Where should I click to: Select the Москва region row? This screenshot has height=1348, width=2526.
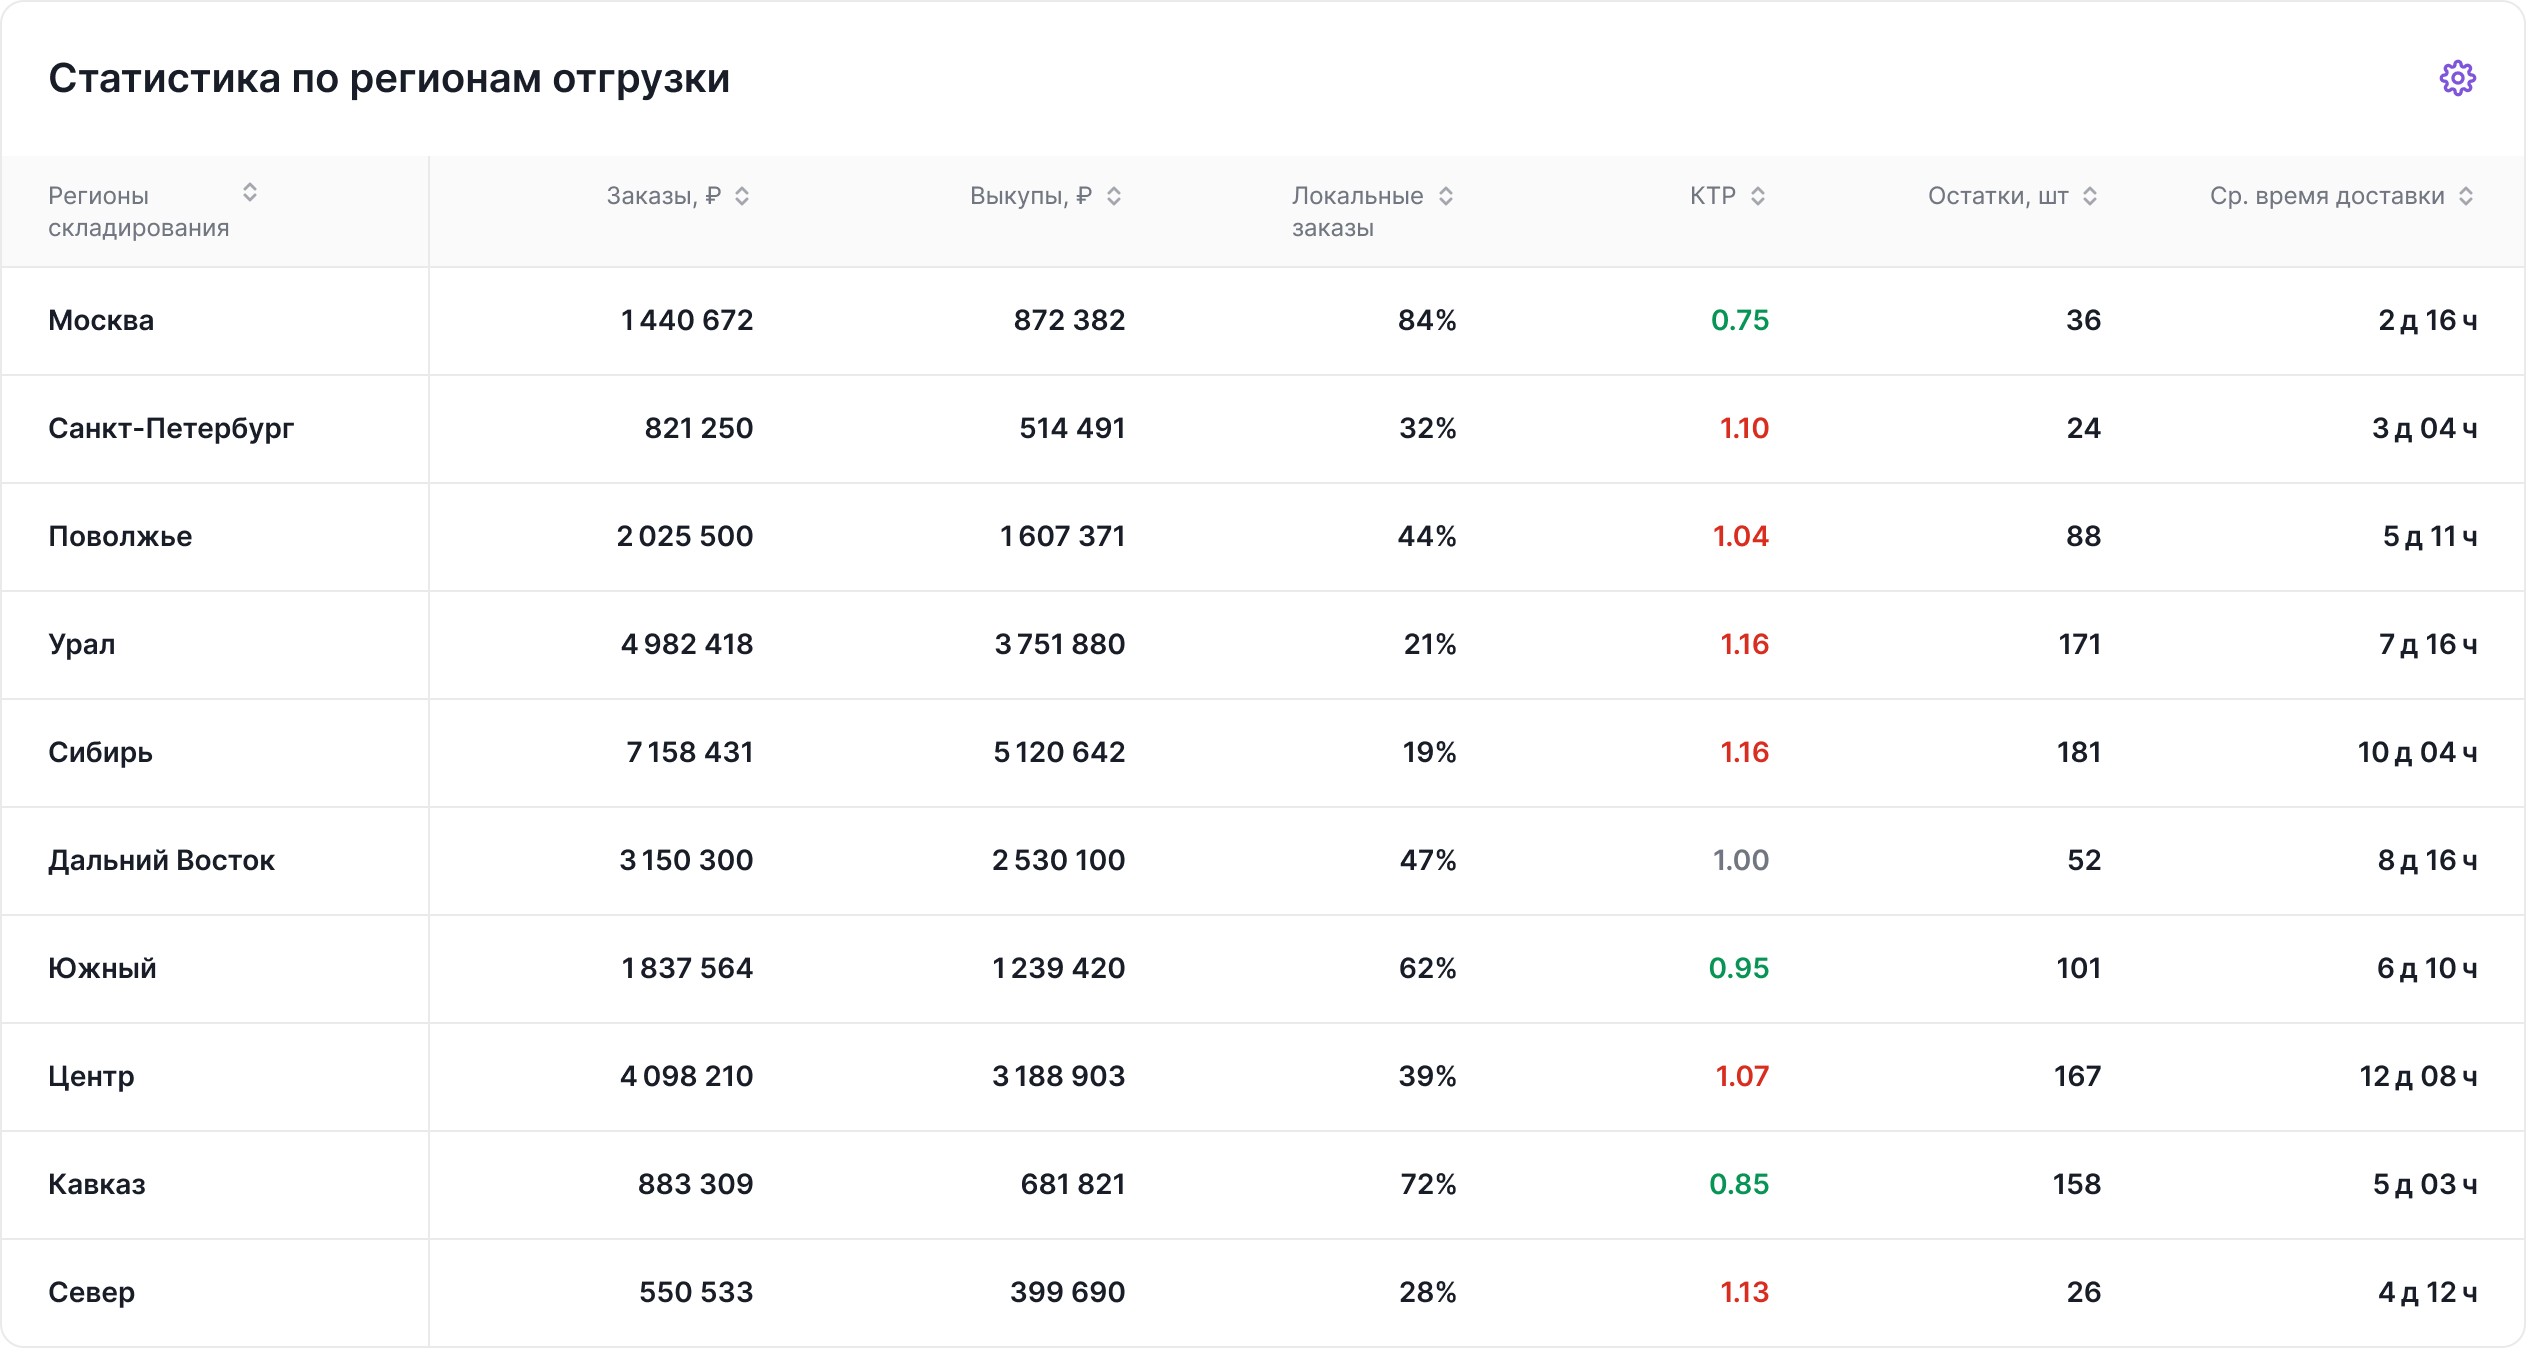pos(1263,321)
